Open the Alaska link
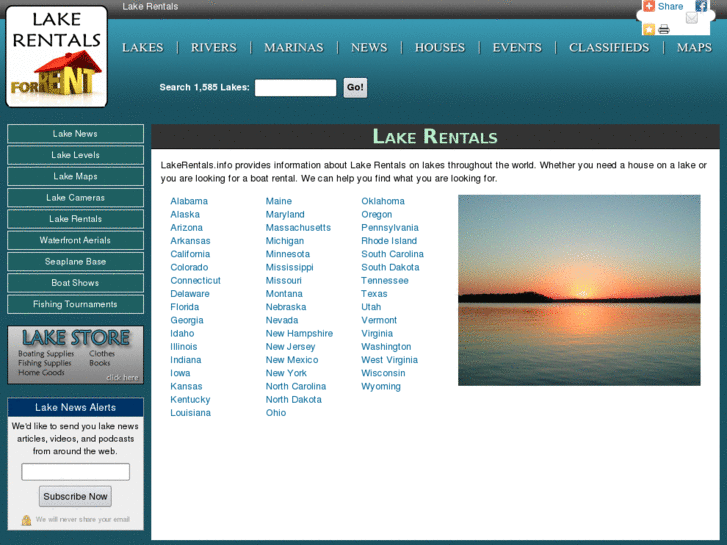The height and width of the screenshot is (545, 727). [x=185, y=214]
